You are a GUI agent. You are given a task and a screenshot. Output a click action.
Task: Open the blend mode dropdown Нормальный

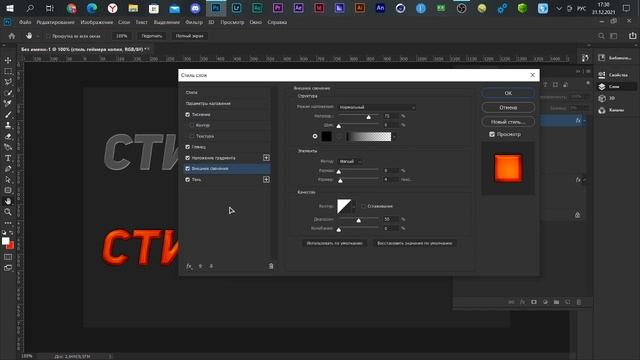coord(377,107)
